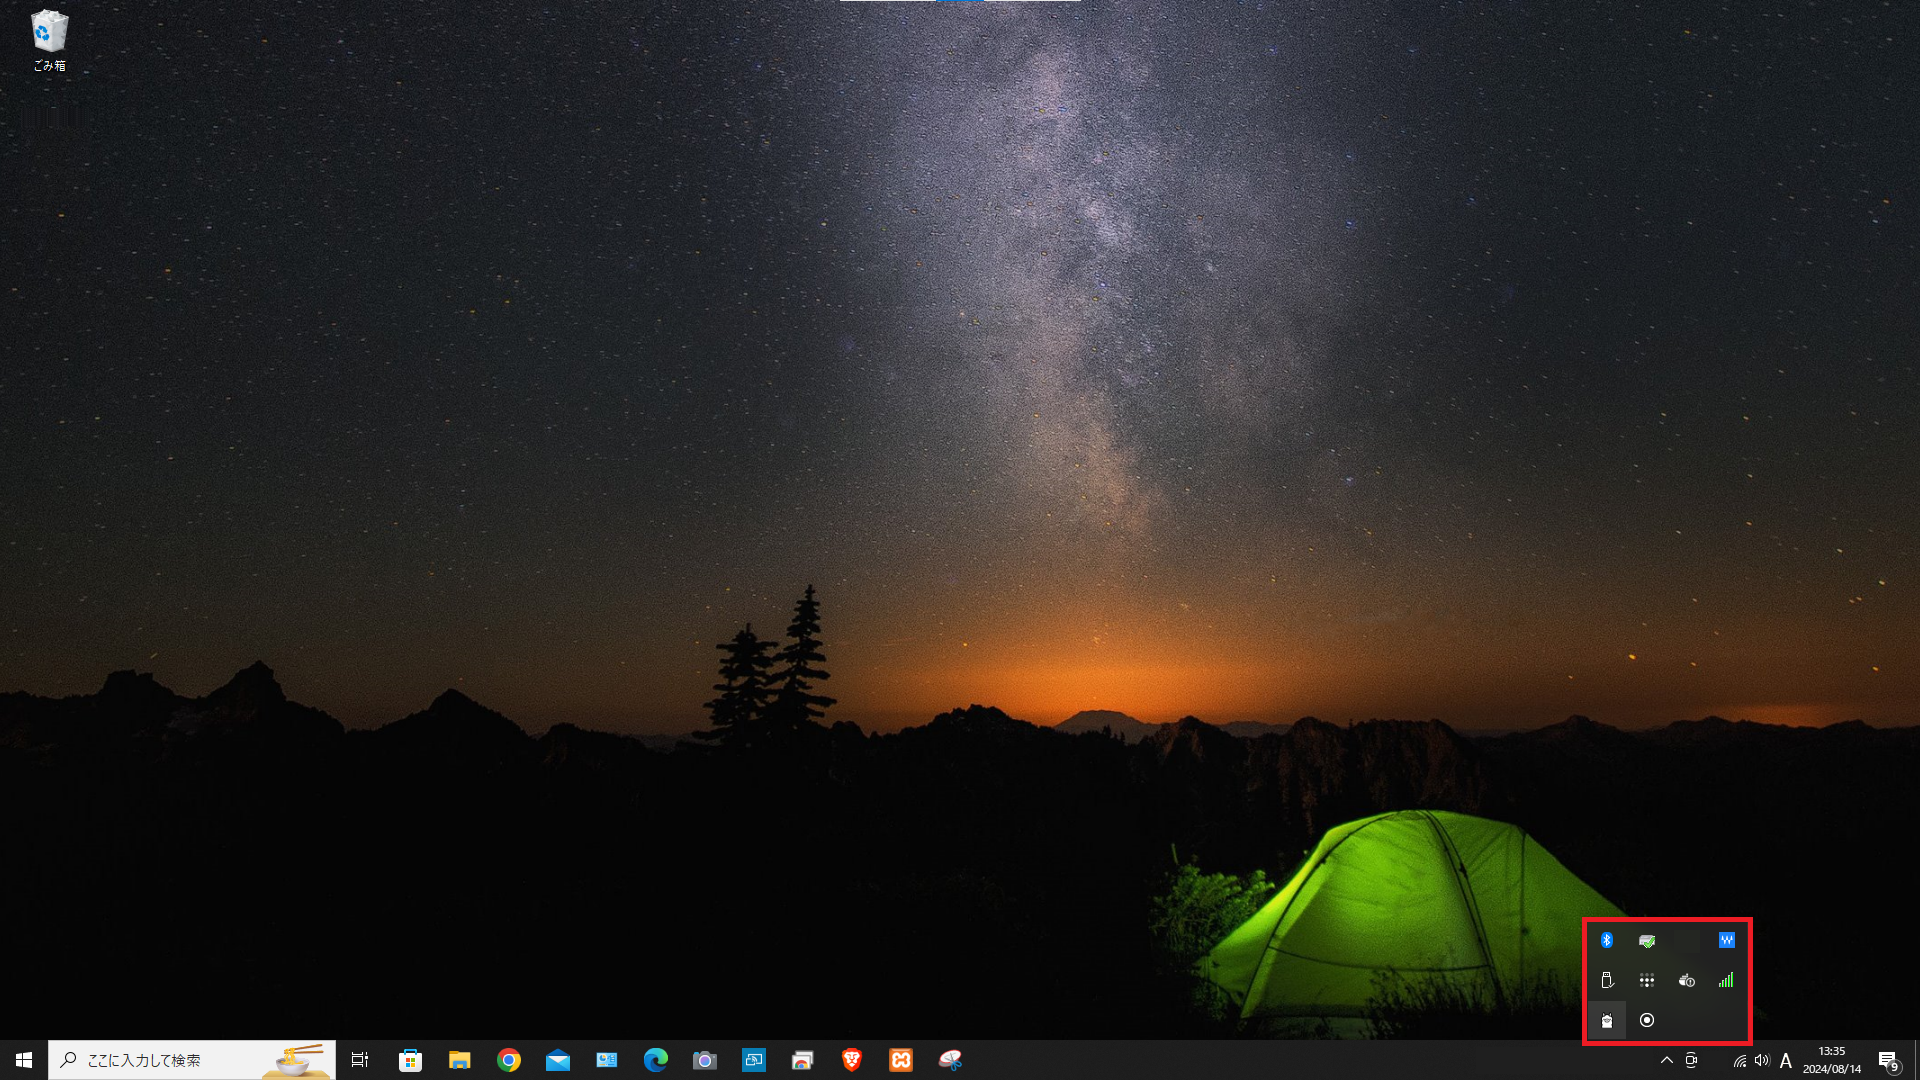Open the Bluetooth tray icon
This screenshot has width=1920, height=1080.
1607,940
